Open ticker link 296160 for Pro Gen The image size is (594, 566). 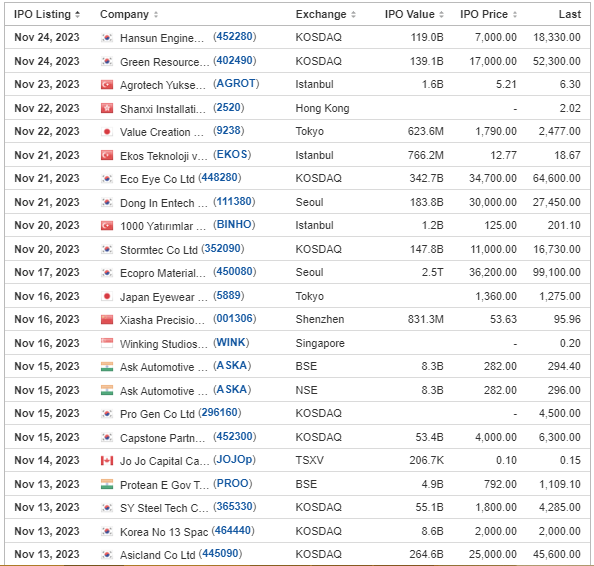tap(220, 412)
